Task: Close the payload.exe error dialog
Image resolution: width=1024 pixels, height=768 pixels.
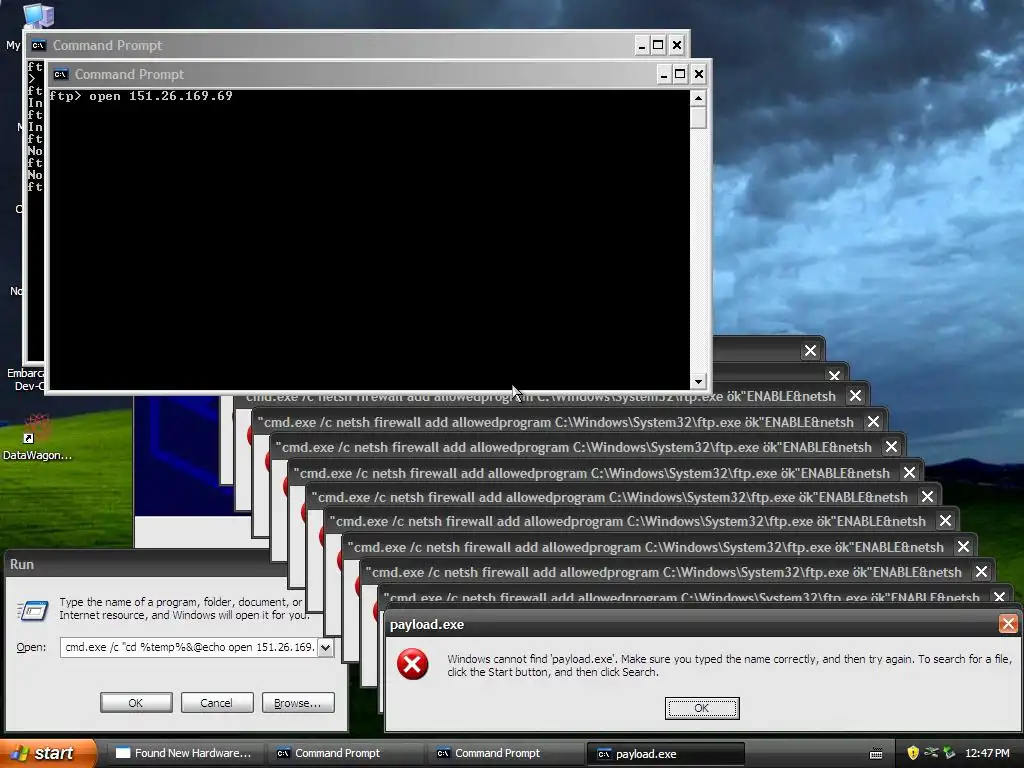Action: pos(1008,624)
